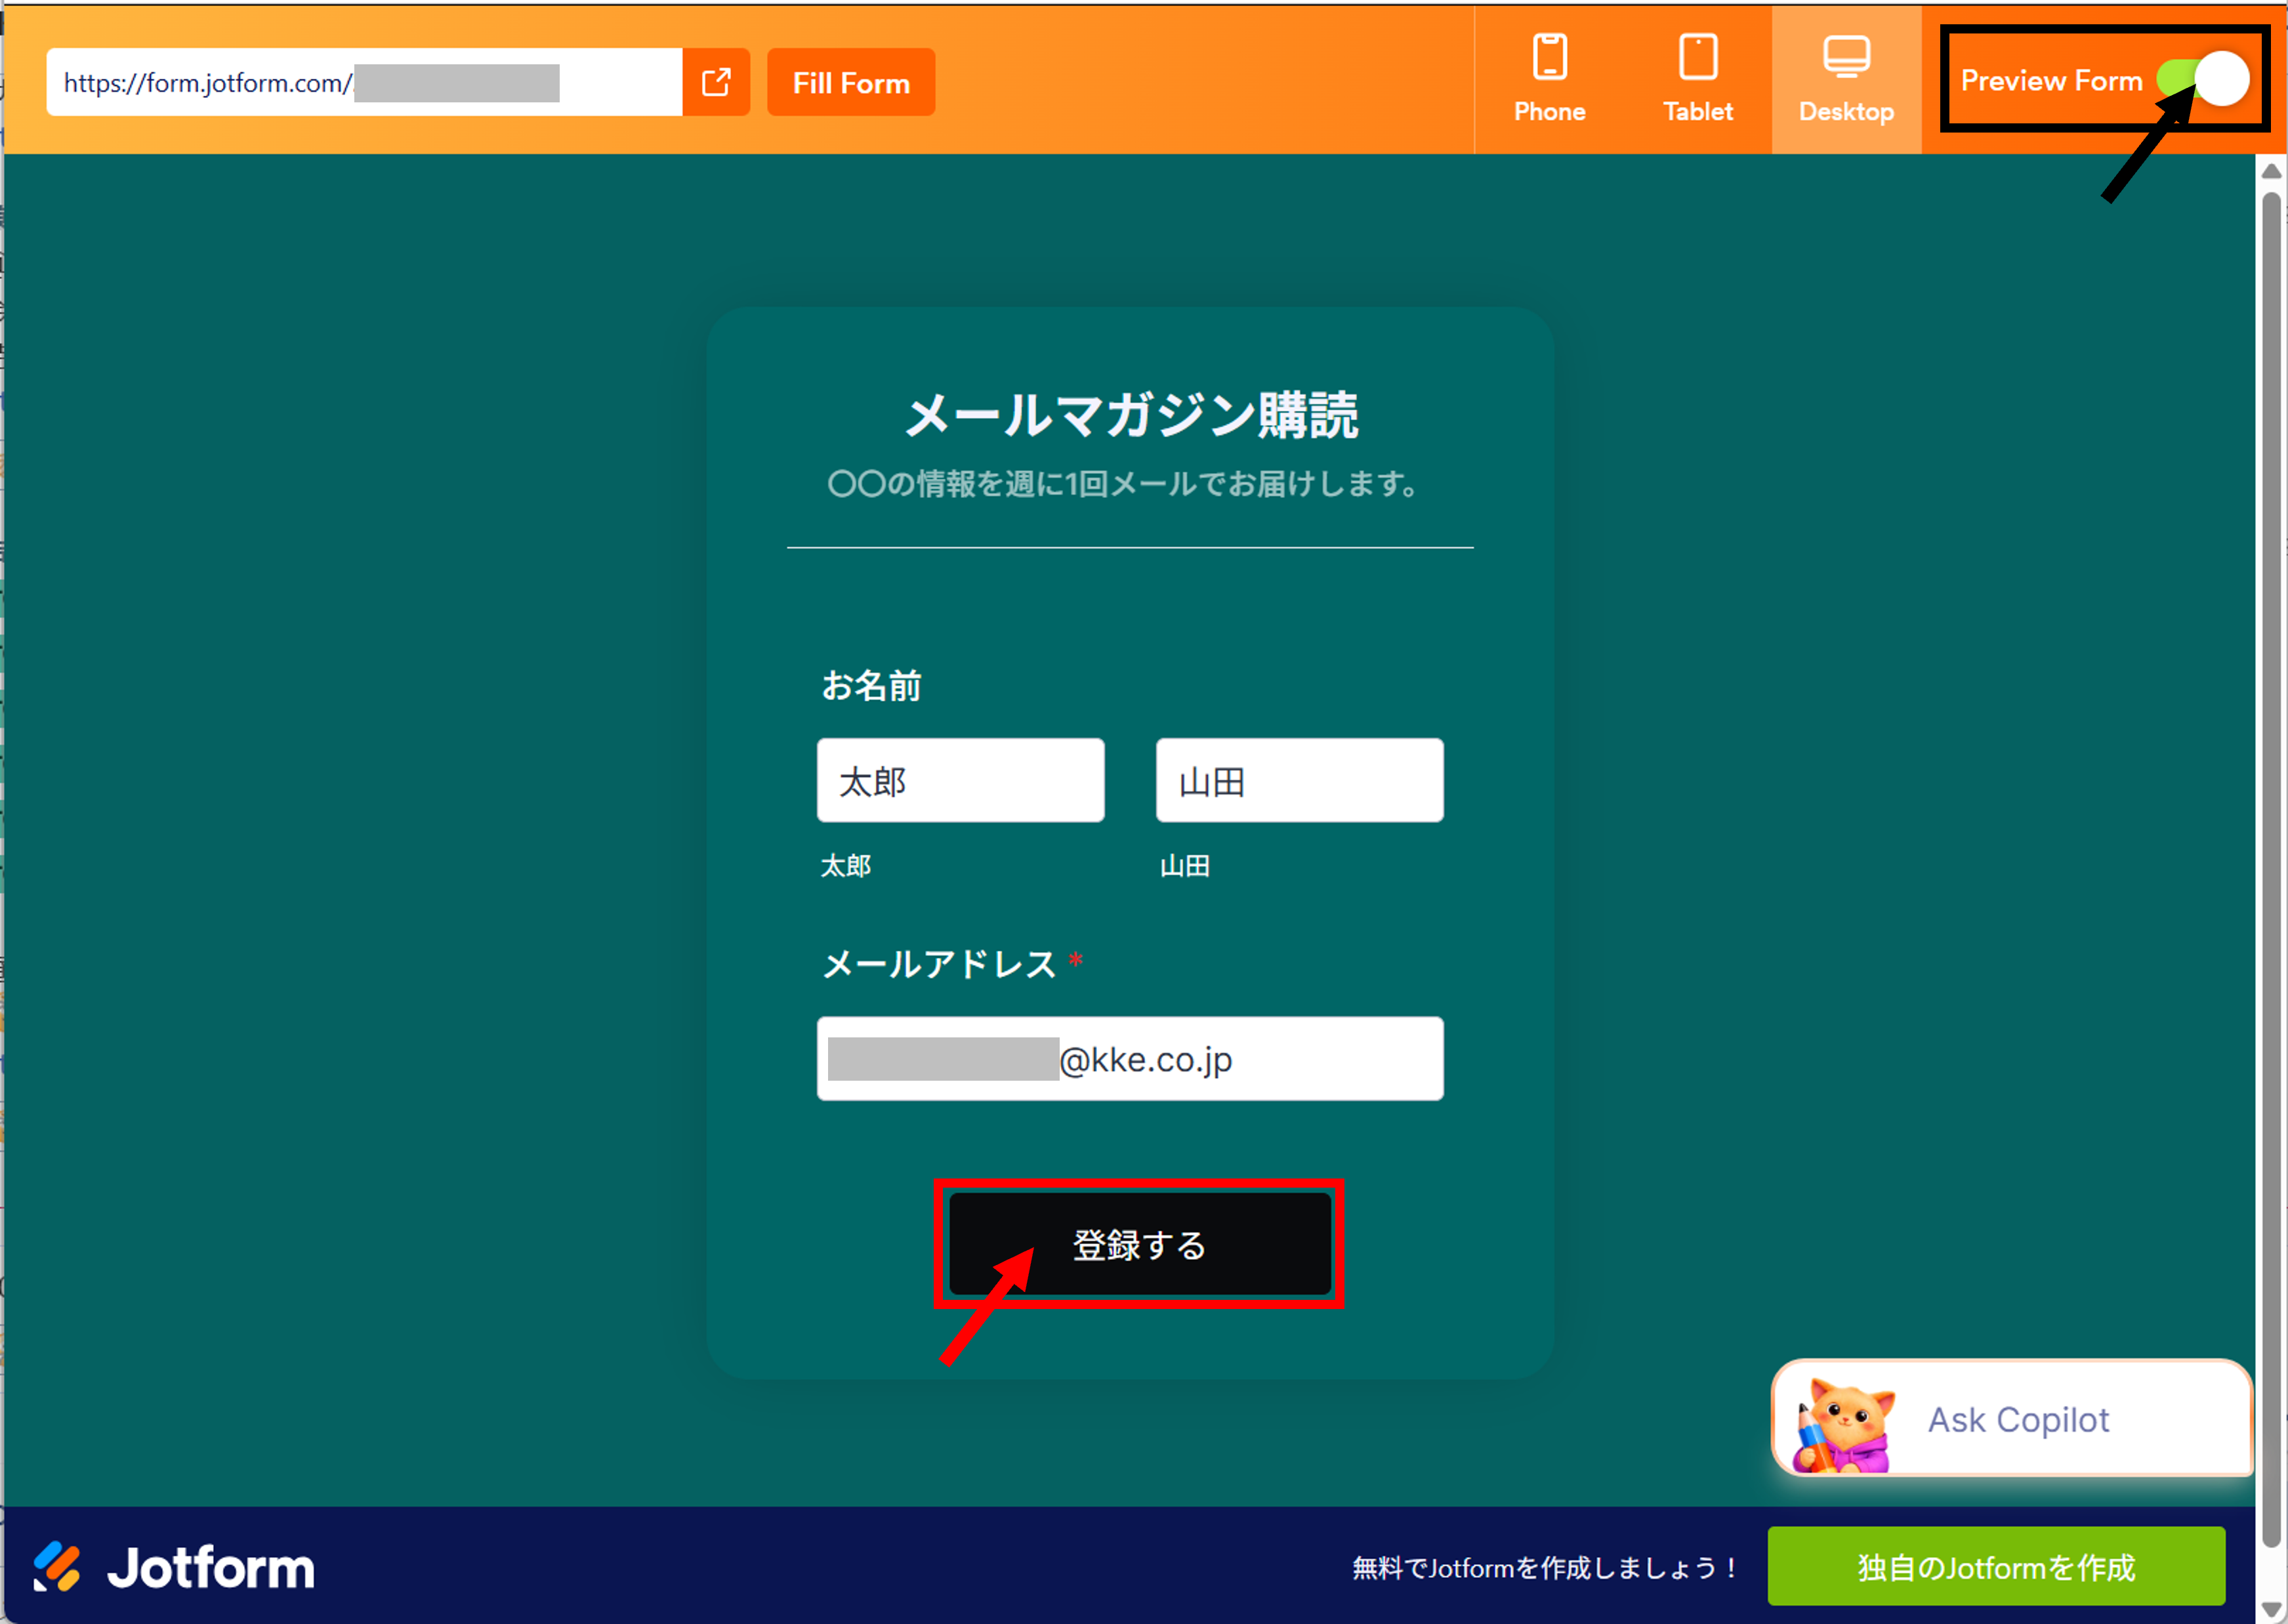This screenshot has height=1624, width=2288.
Task: Click the メールアドレス email input field
Action: click(1129, 1058)
